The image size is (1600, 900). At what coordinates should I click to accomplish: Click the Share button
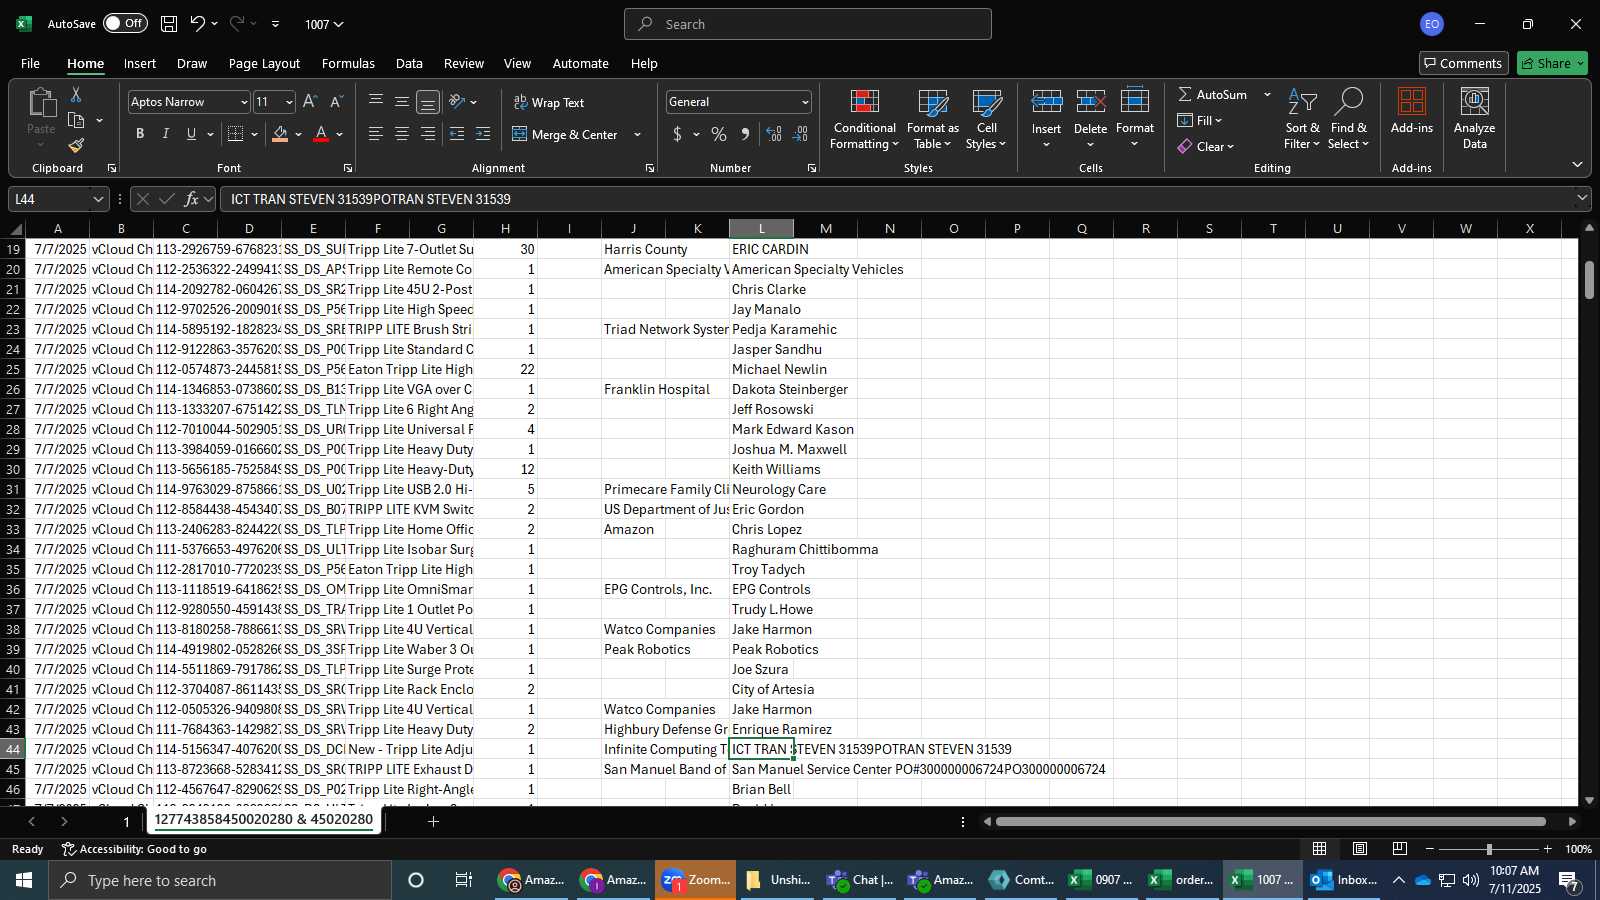1552,63
